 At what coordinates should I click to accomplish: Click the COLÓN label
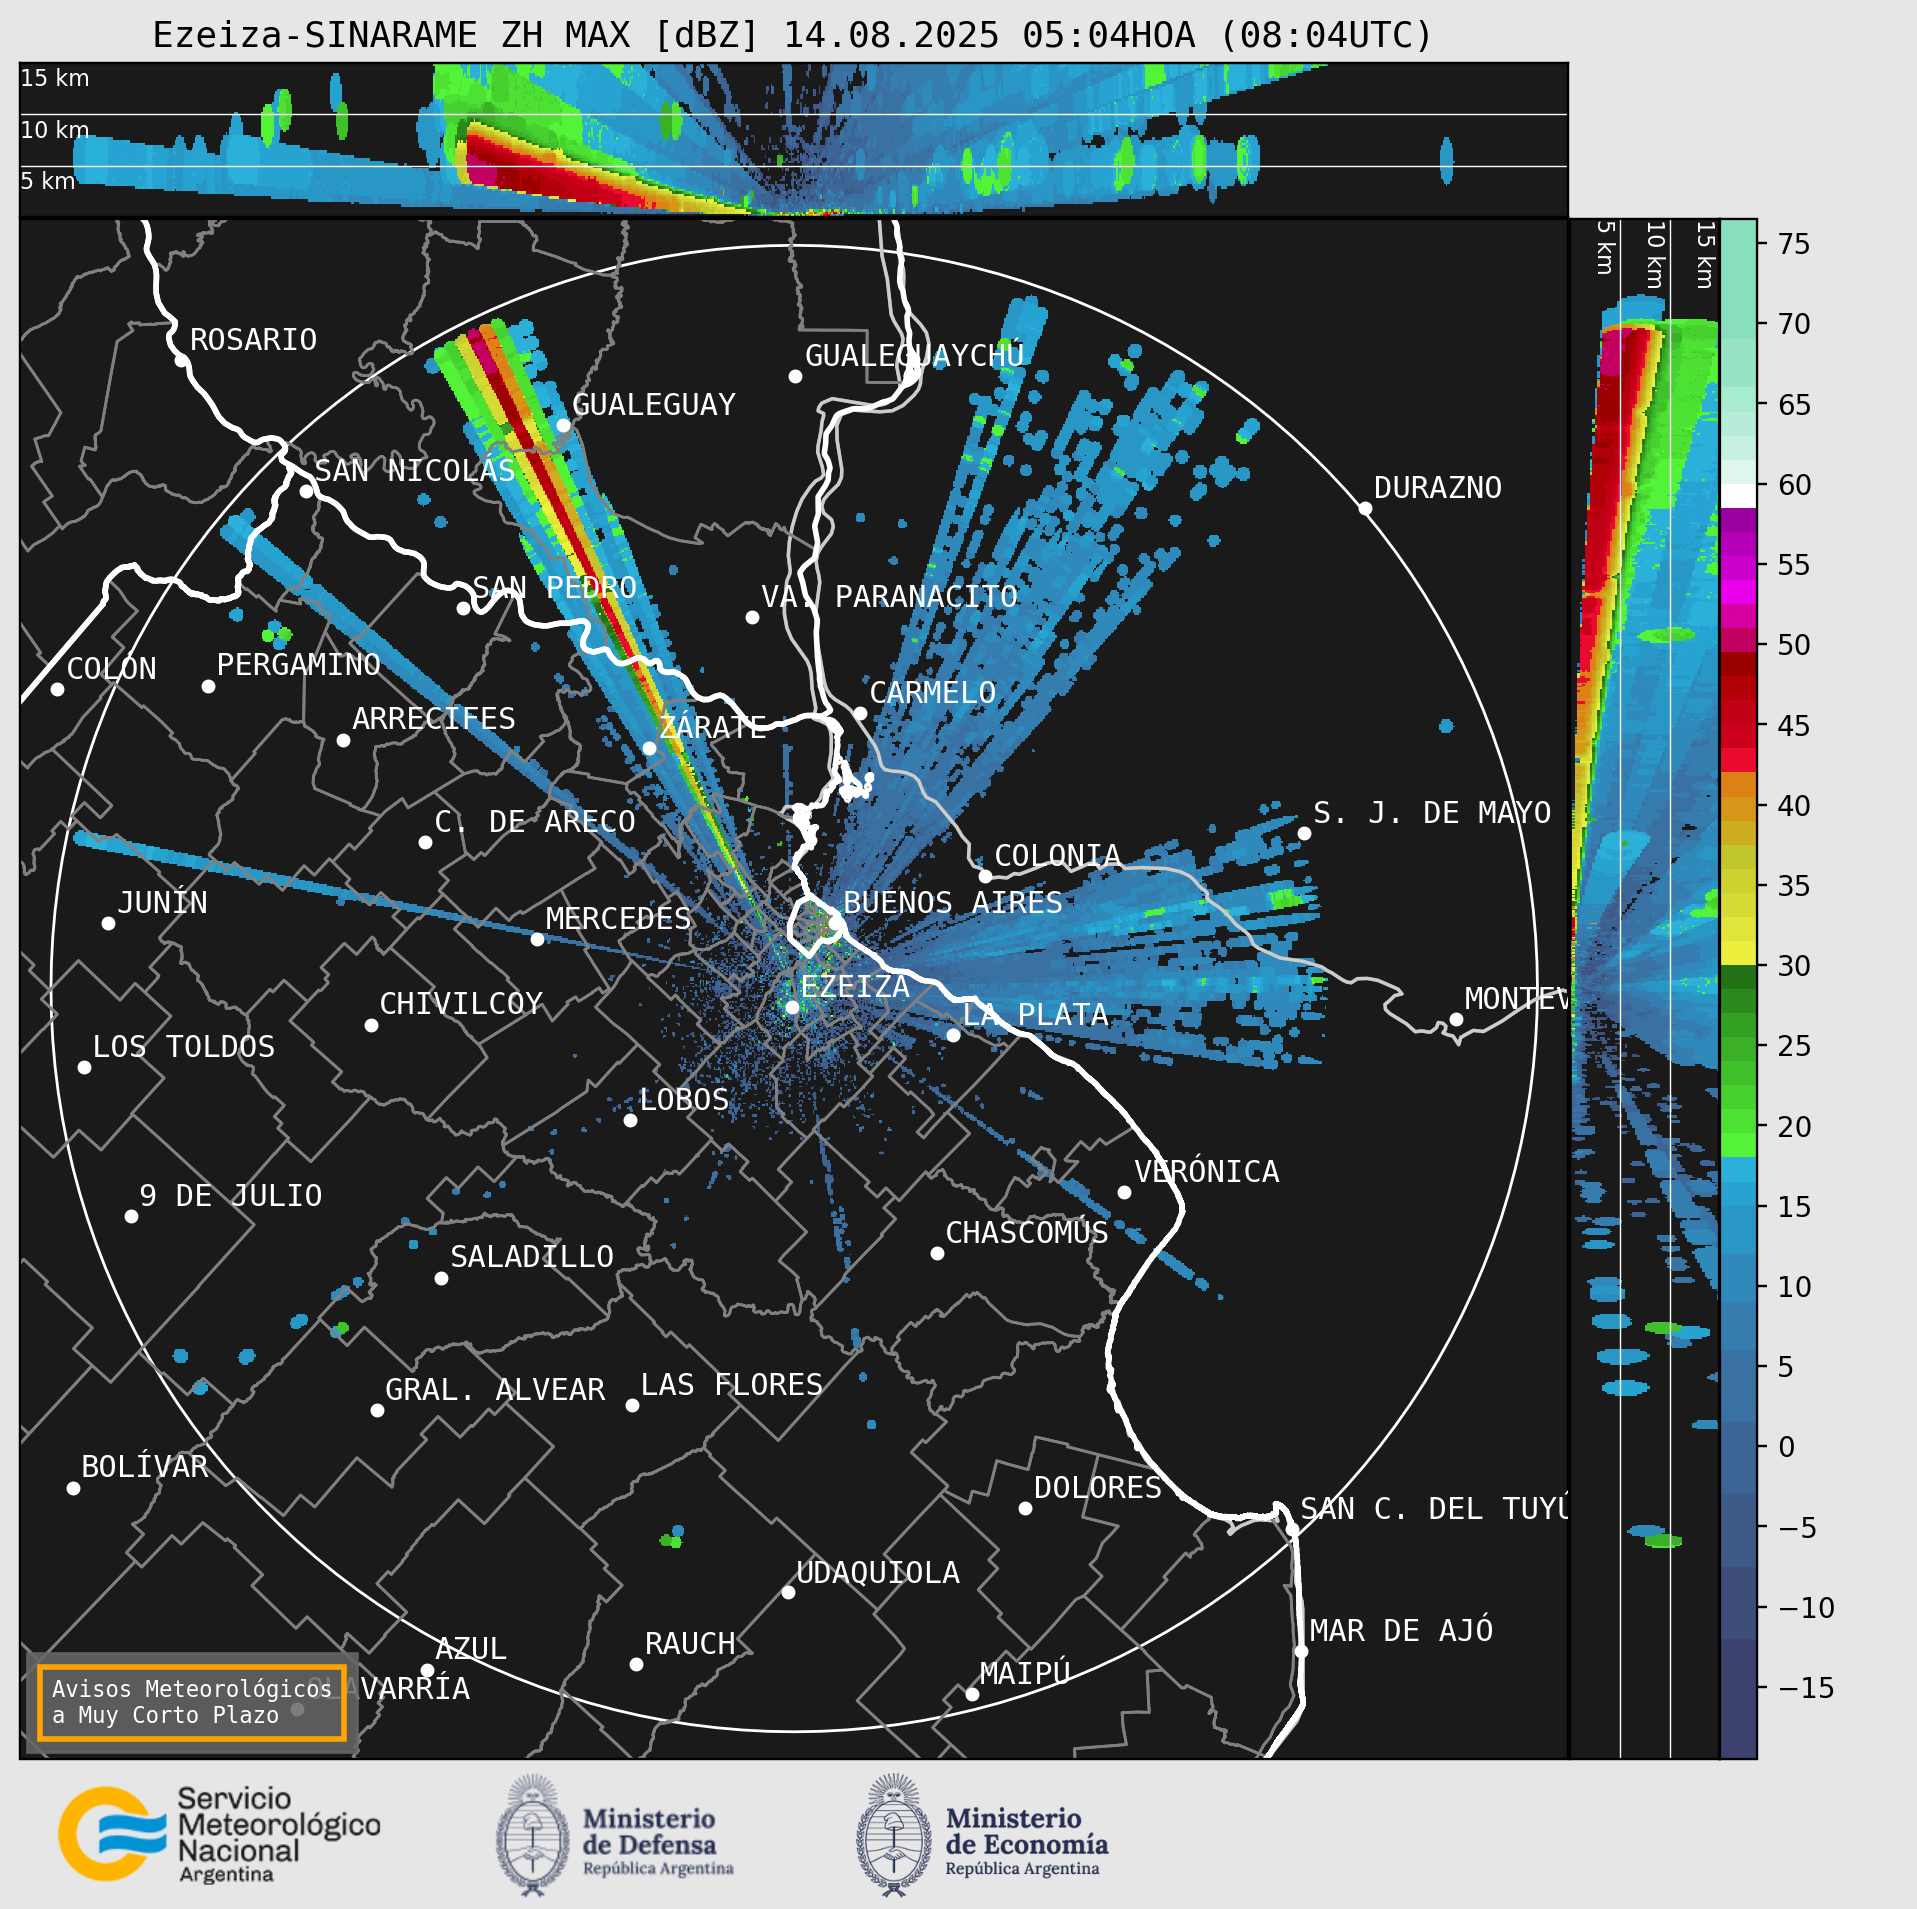[x=111, y=668]
